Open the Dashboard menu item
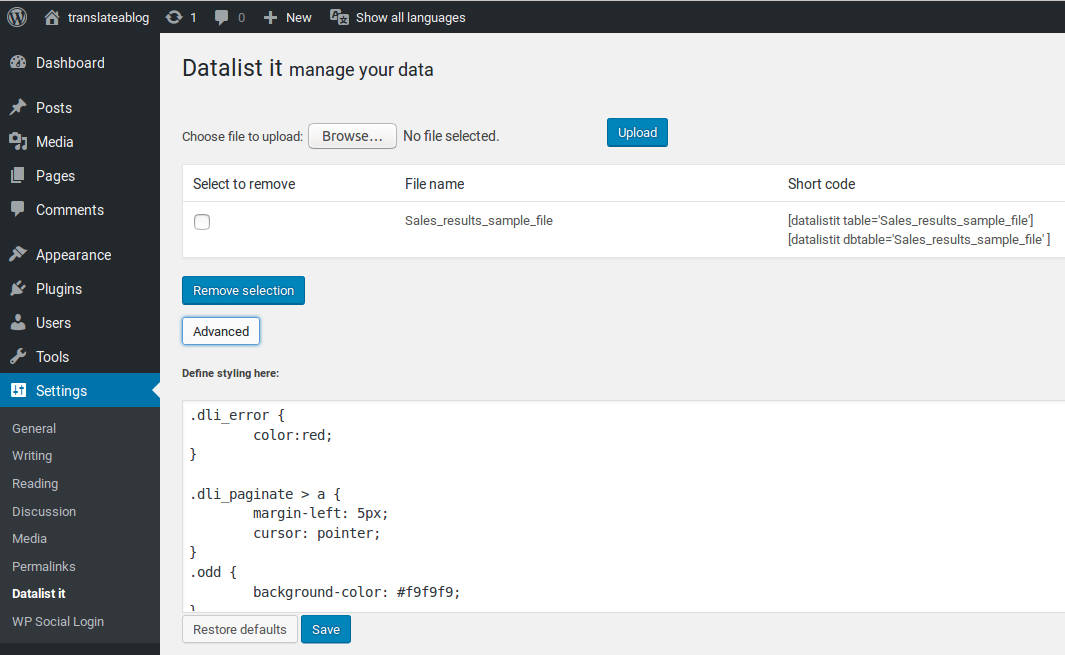 (70, 63)
